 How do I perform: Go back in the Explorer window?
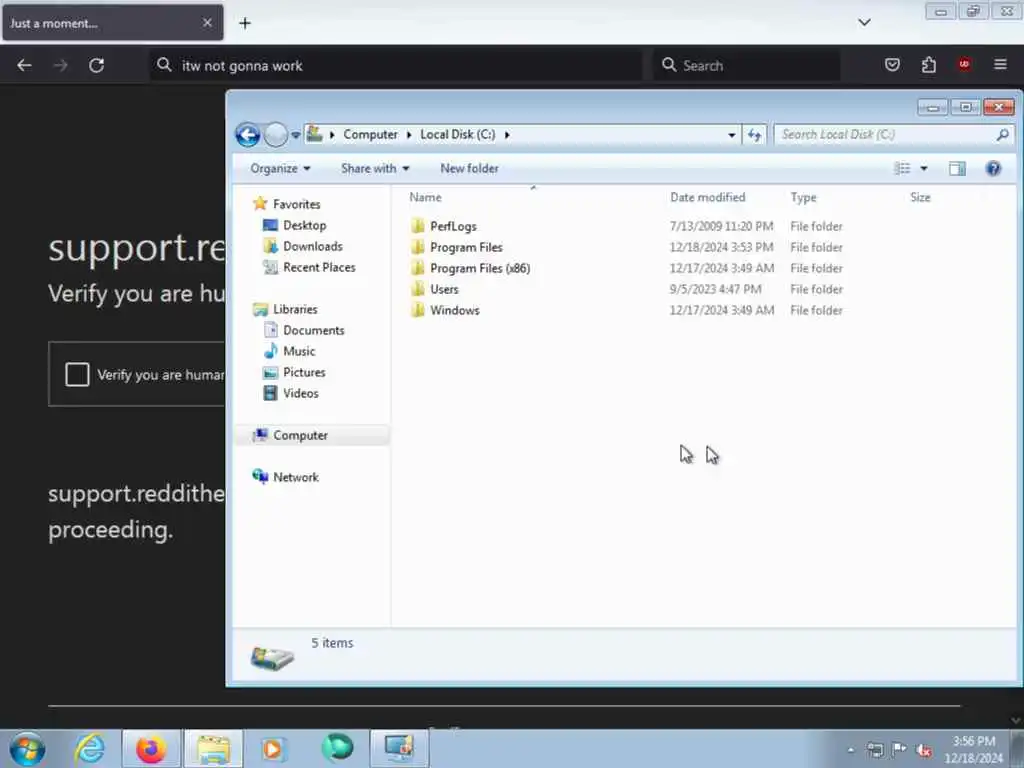point(248,135)
